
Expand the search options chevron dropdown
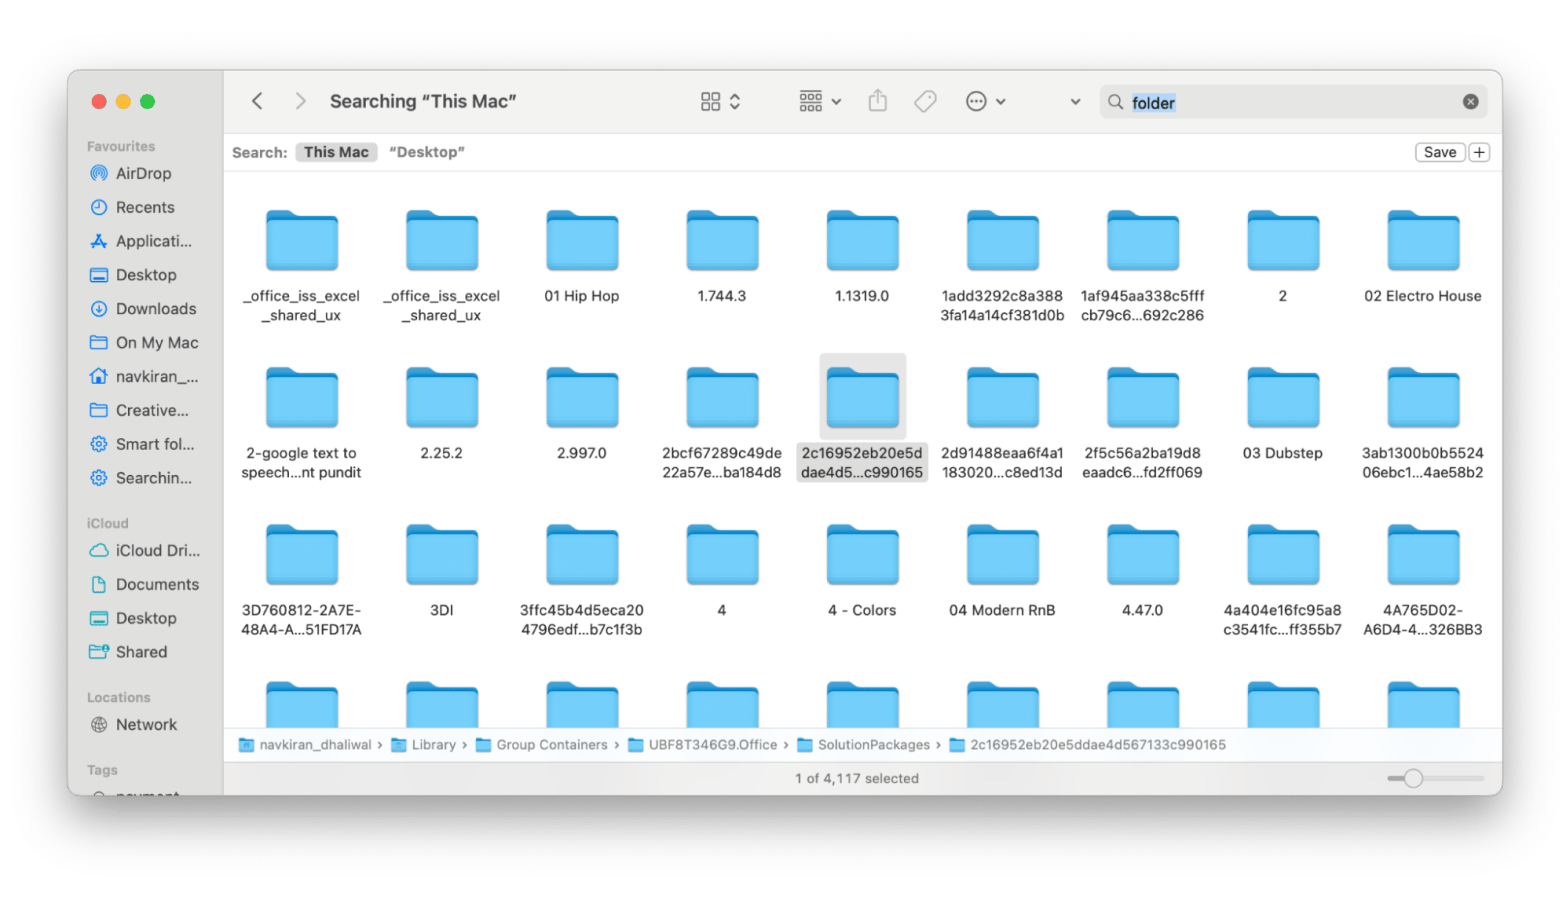pos(1075,102)
